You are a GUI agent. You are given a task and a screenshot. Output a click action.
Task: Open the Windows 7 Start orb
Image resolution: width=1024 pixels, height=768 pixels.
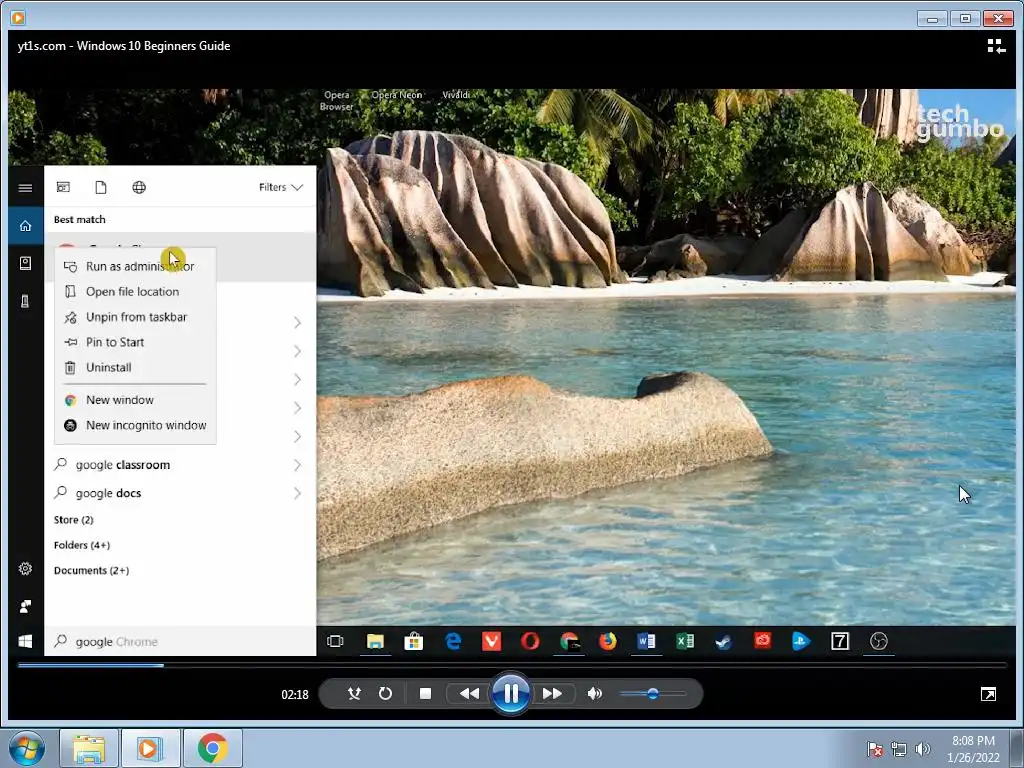click(27, 748)
